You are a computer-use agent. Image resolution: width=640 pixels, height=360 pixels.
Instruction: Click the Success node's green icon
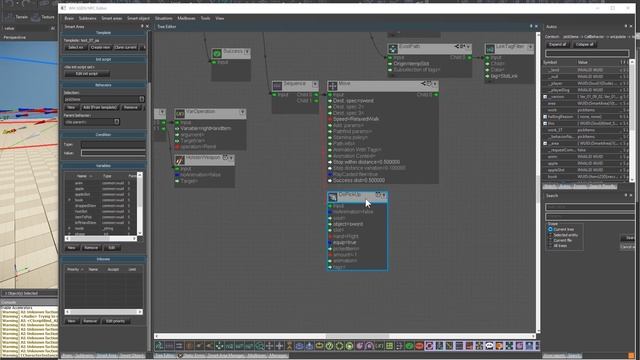tap(217, 53)
